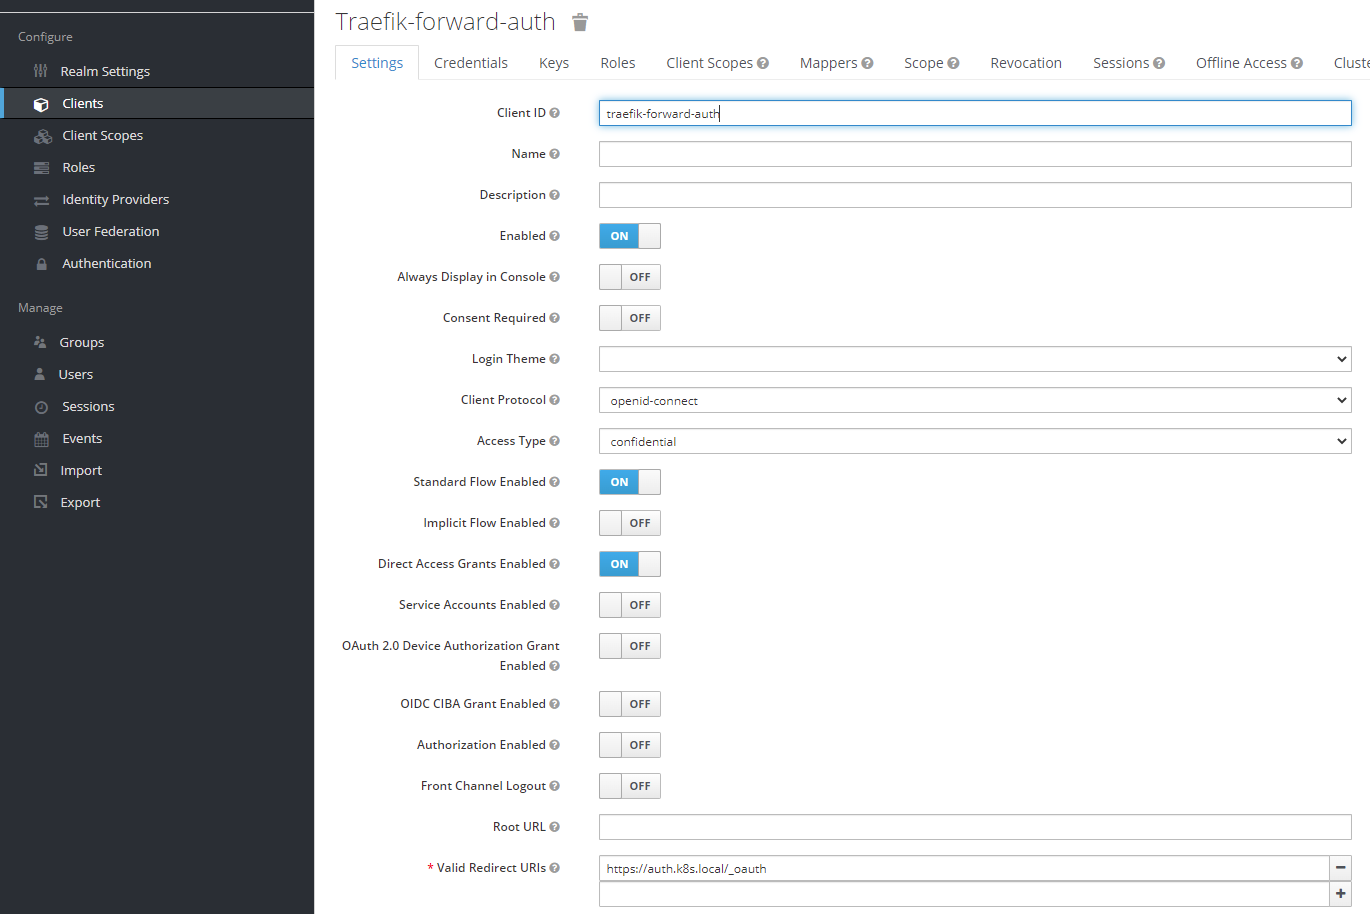Turn on Always Display in Console
The width and height of the screenshot is (1370, 914).
coord(630,277)
